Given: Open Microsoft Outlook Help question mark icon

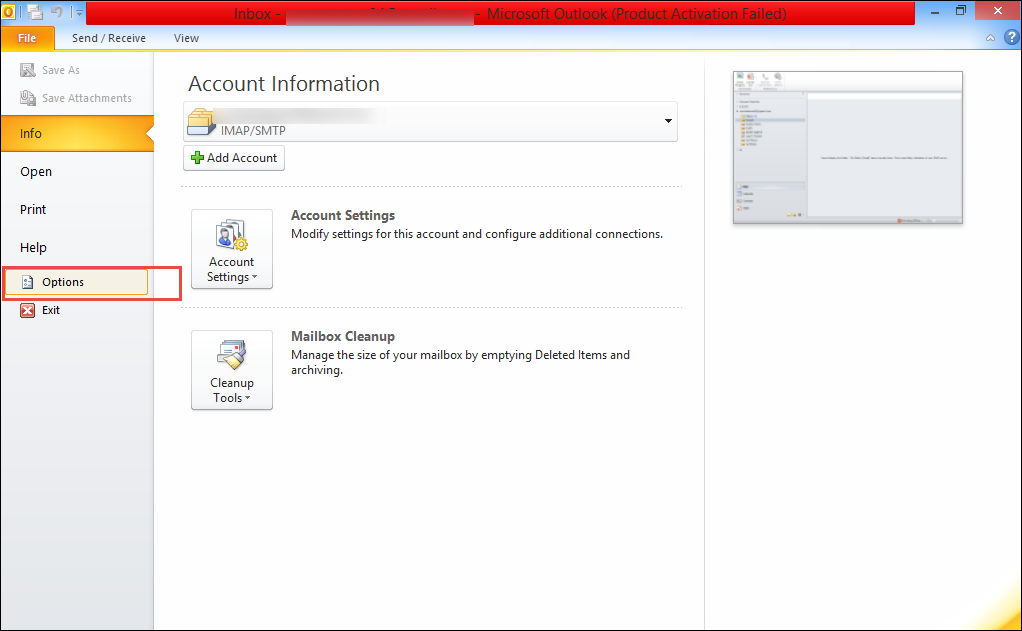Looking at the screenshot, I should click(1011, 37).
